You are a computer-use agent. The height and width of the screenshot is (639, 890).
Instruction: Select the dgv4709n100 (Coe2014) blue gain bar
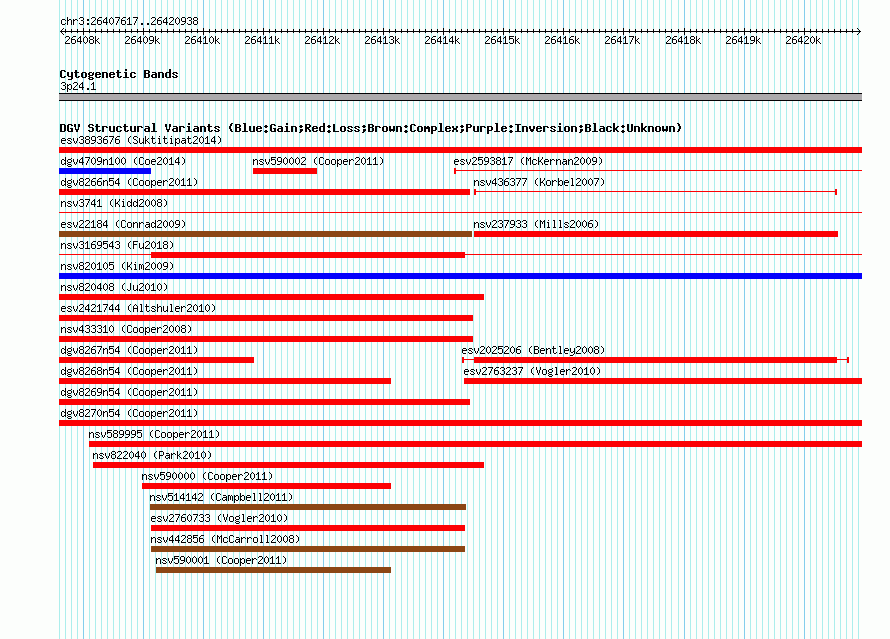pos(105,171)
